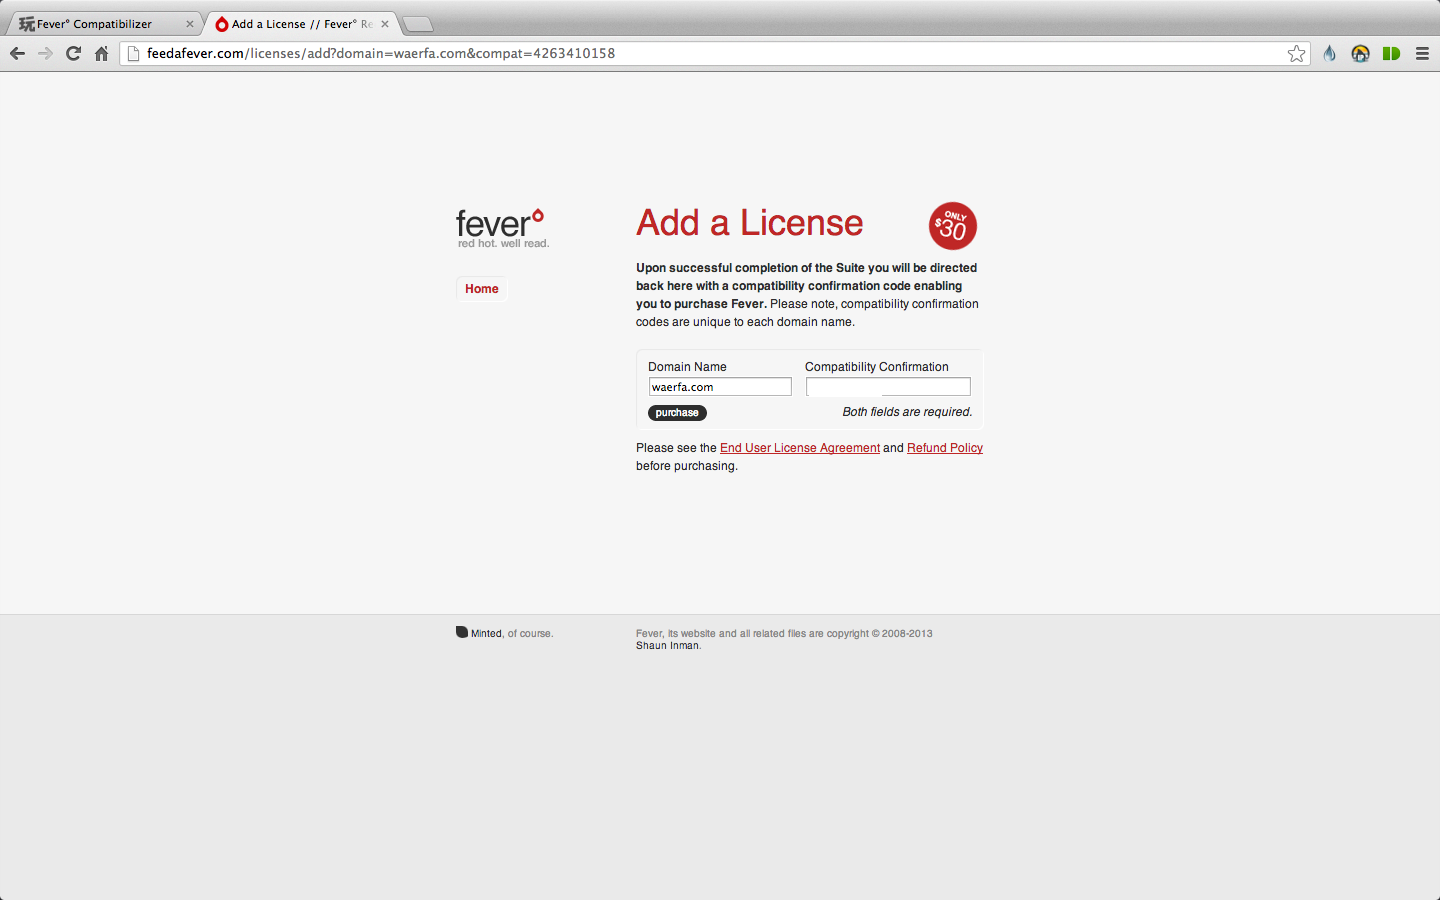Click the browser forward arrow
This screenshot has width=1440, height=900.
[x=45, y=54]
